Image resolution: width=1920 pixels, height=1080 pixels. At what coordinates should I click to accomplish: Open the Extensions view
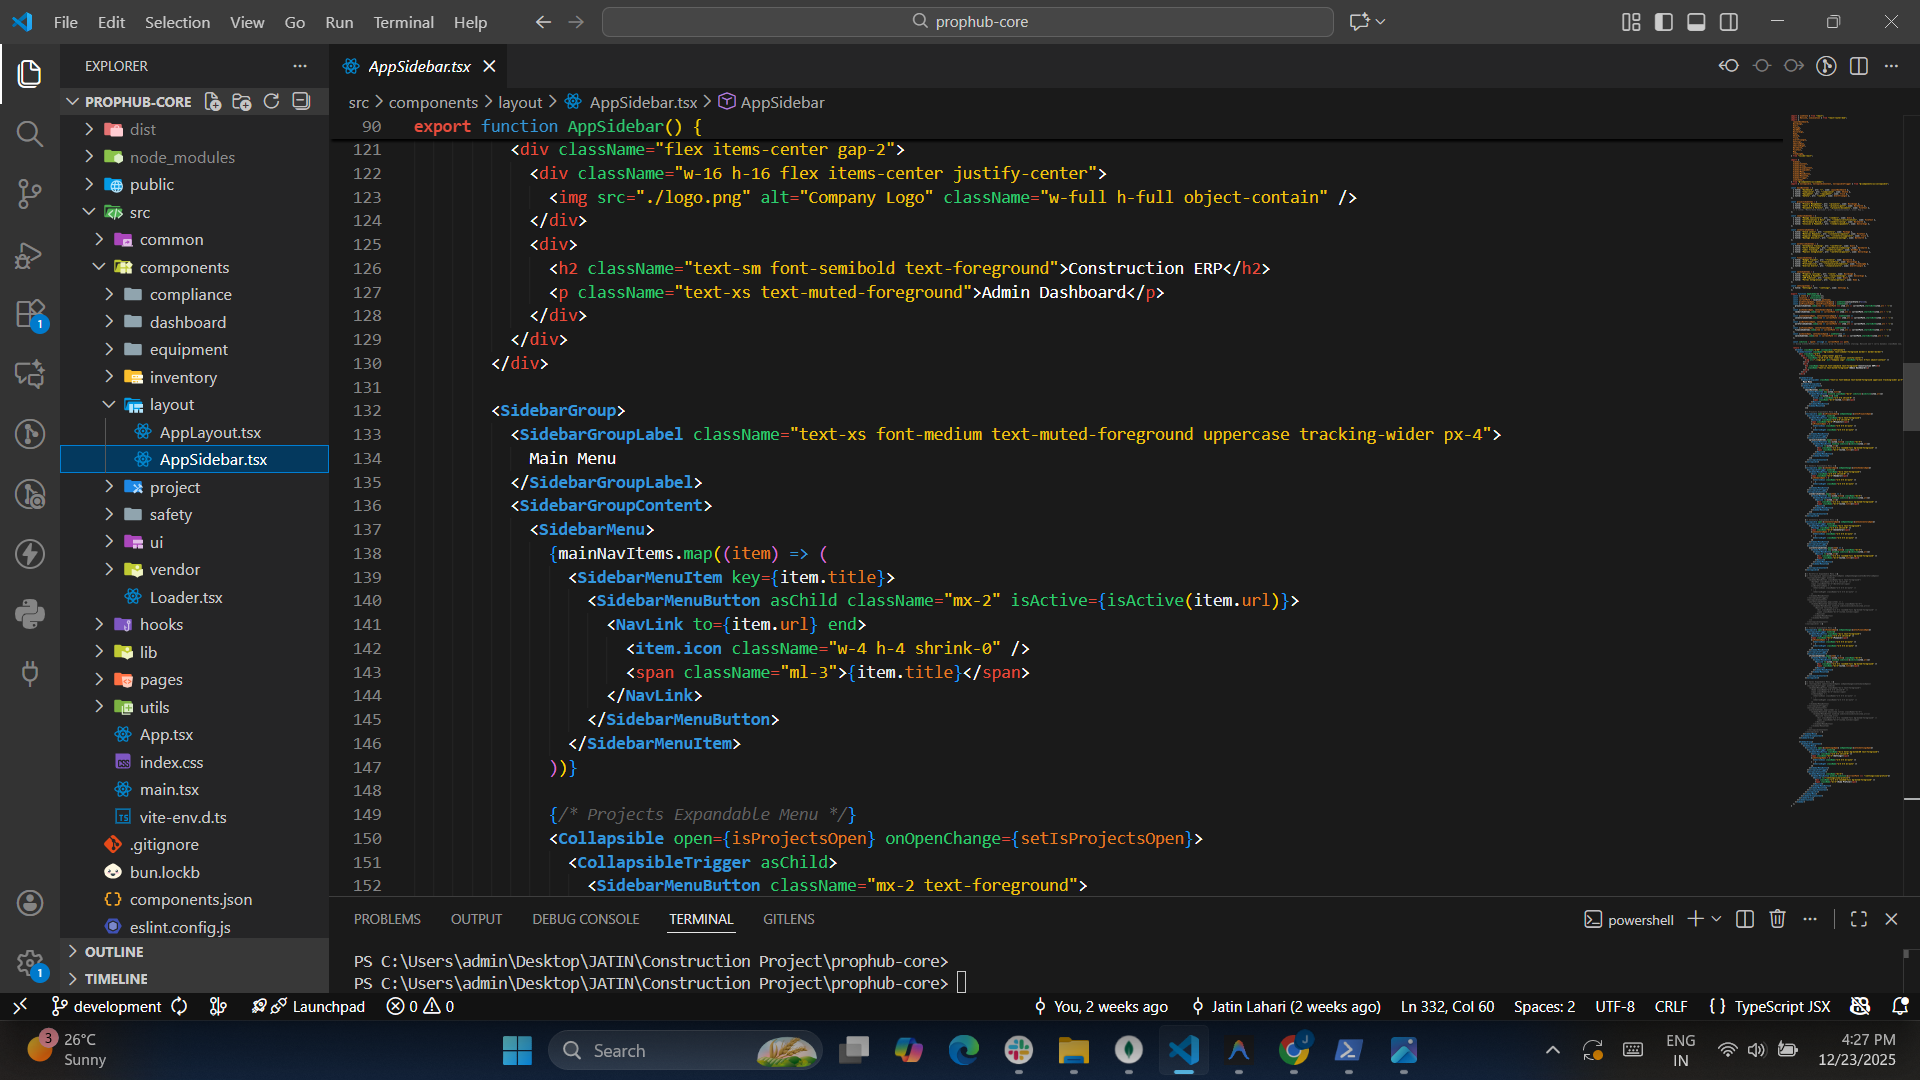[x=30, y=315]
